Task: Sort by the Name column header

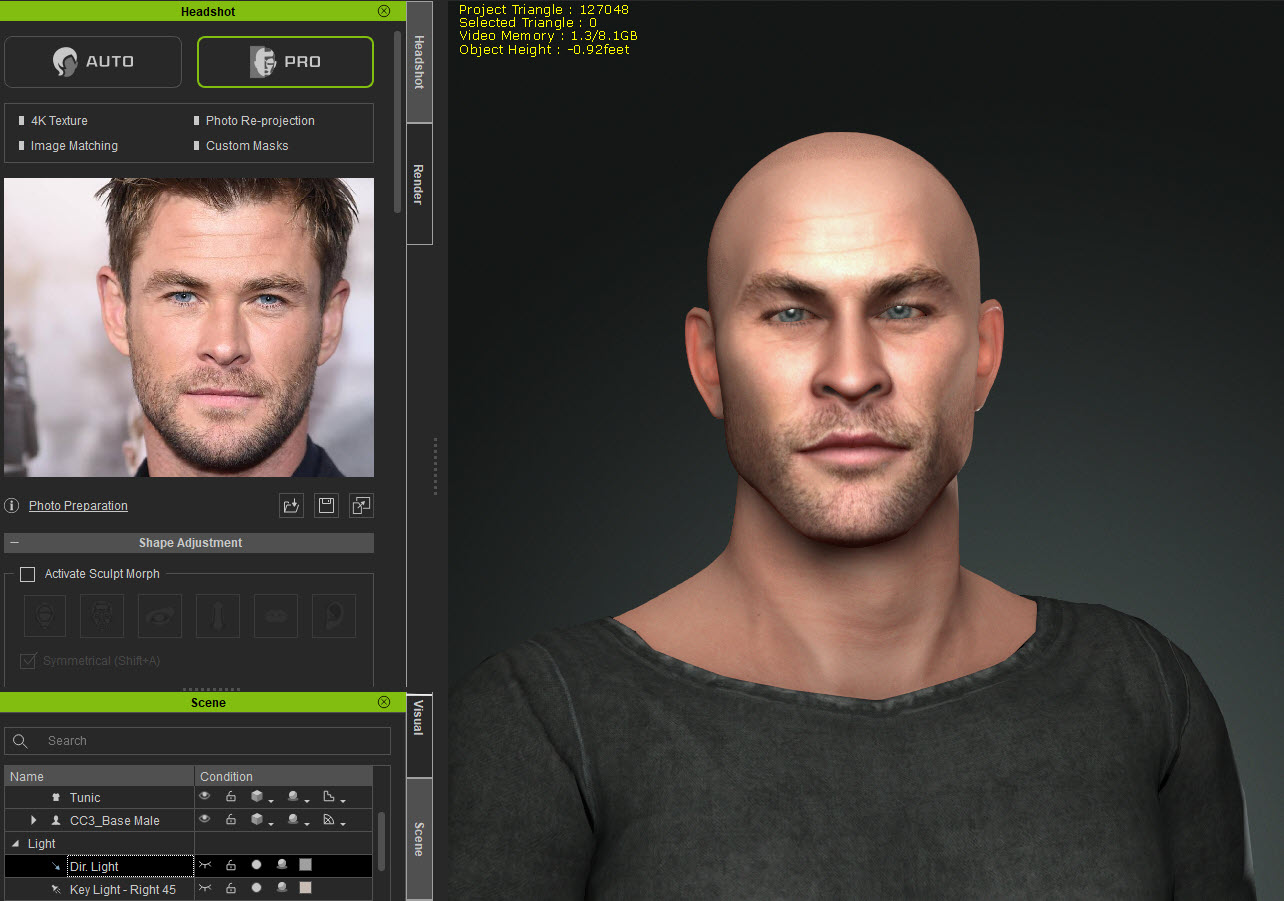Action: (x=99, y=777)
